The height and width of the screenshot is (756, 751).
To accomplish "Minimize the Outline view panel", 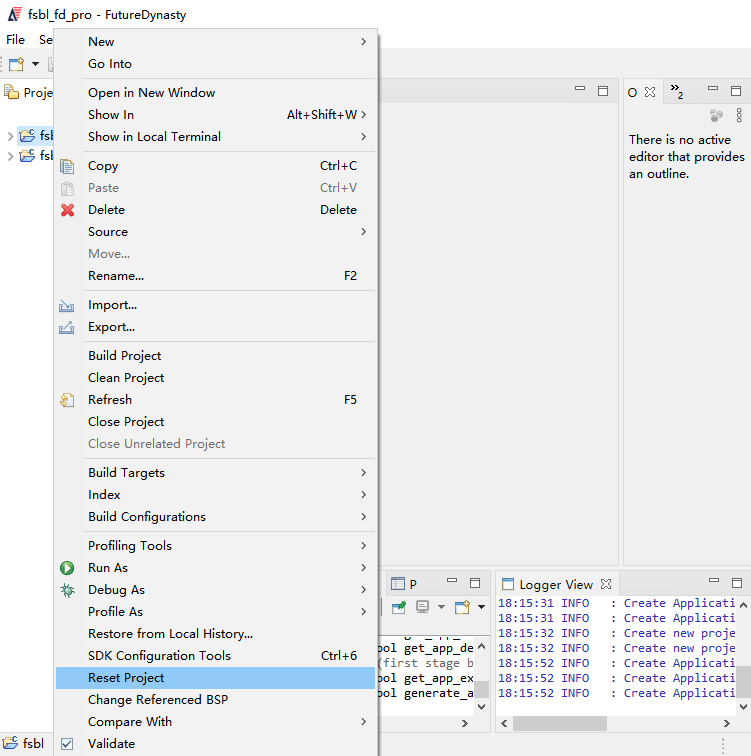I will point(712,89).
